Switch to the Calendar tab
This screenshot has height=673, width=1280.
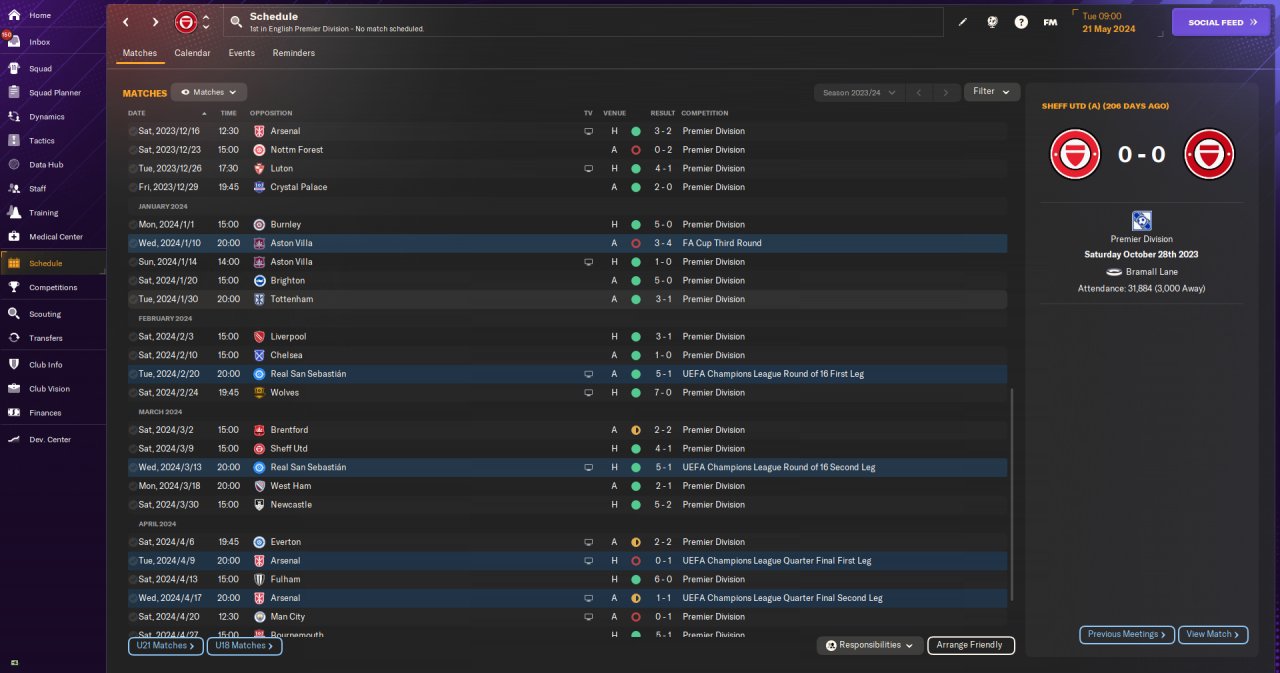[192, 53]
